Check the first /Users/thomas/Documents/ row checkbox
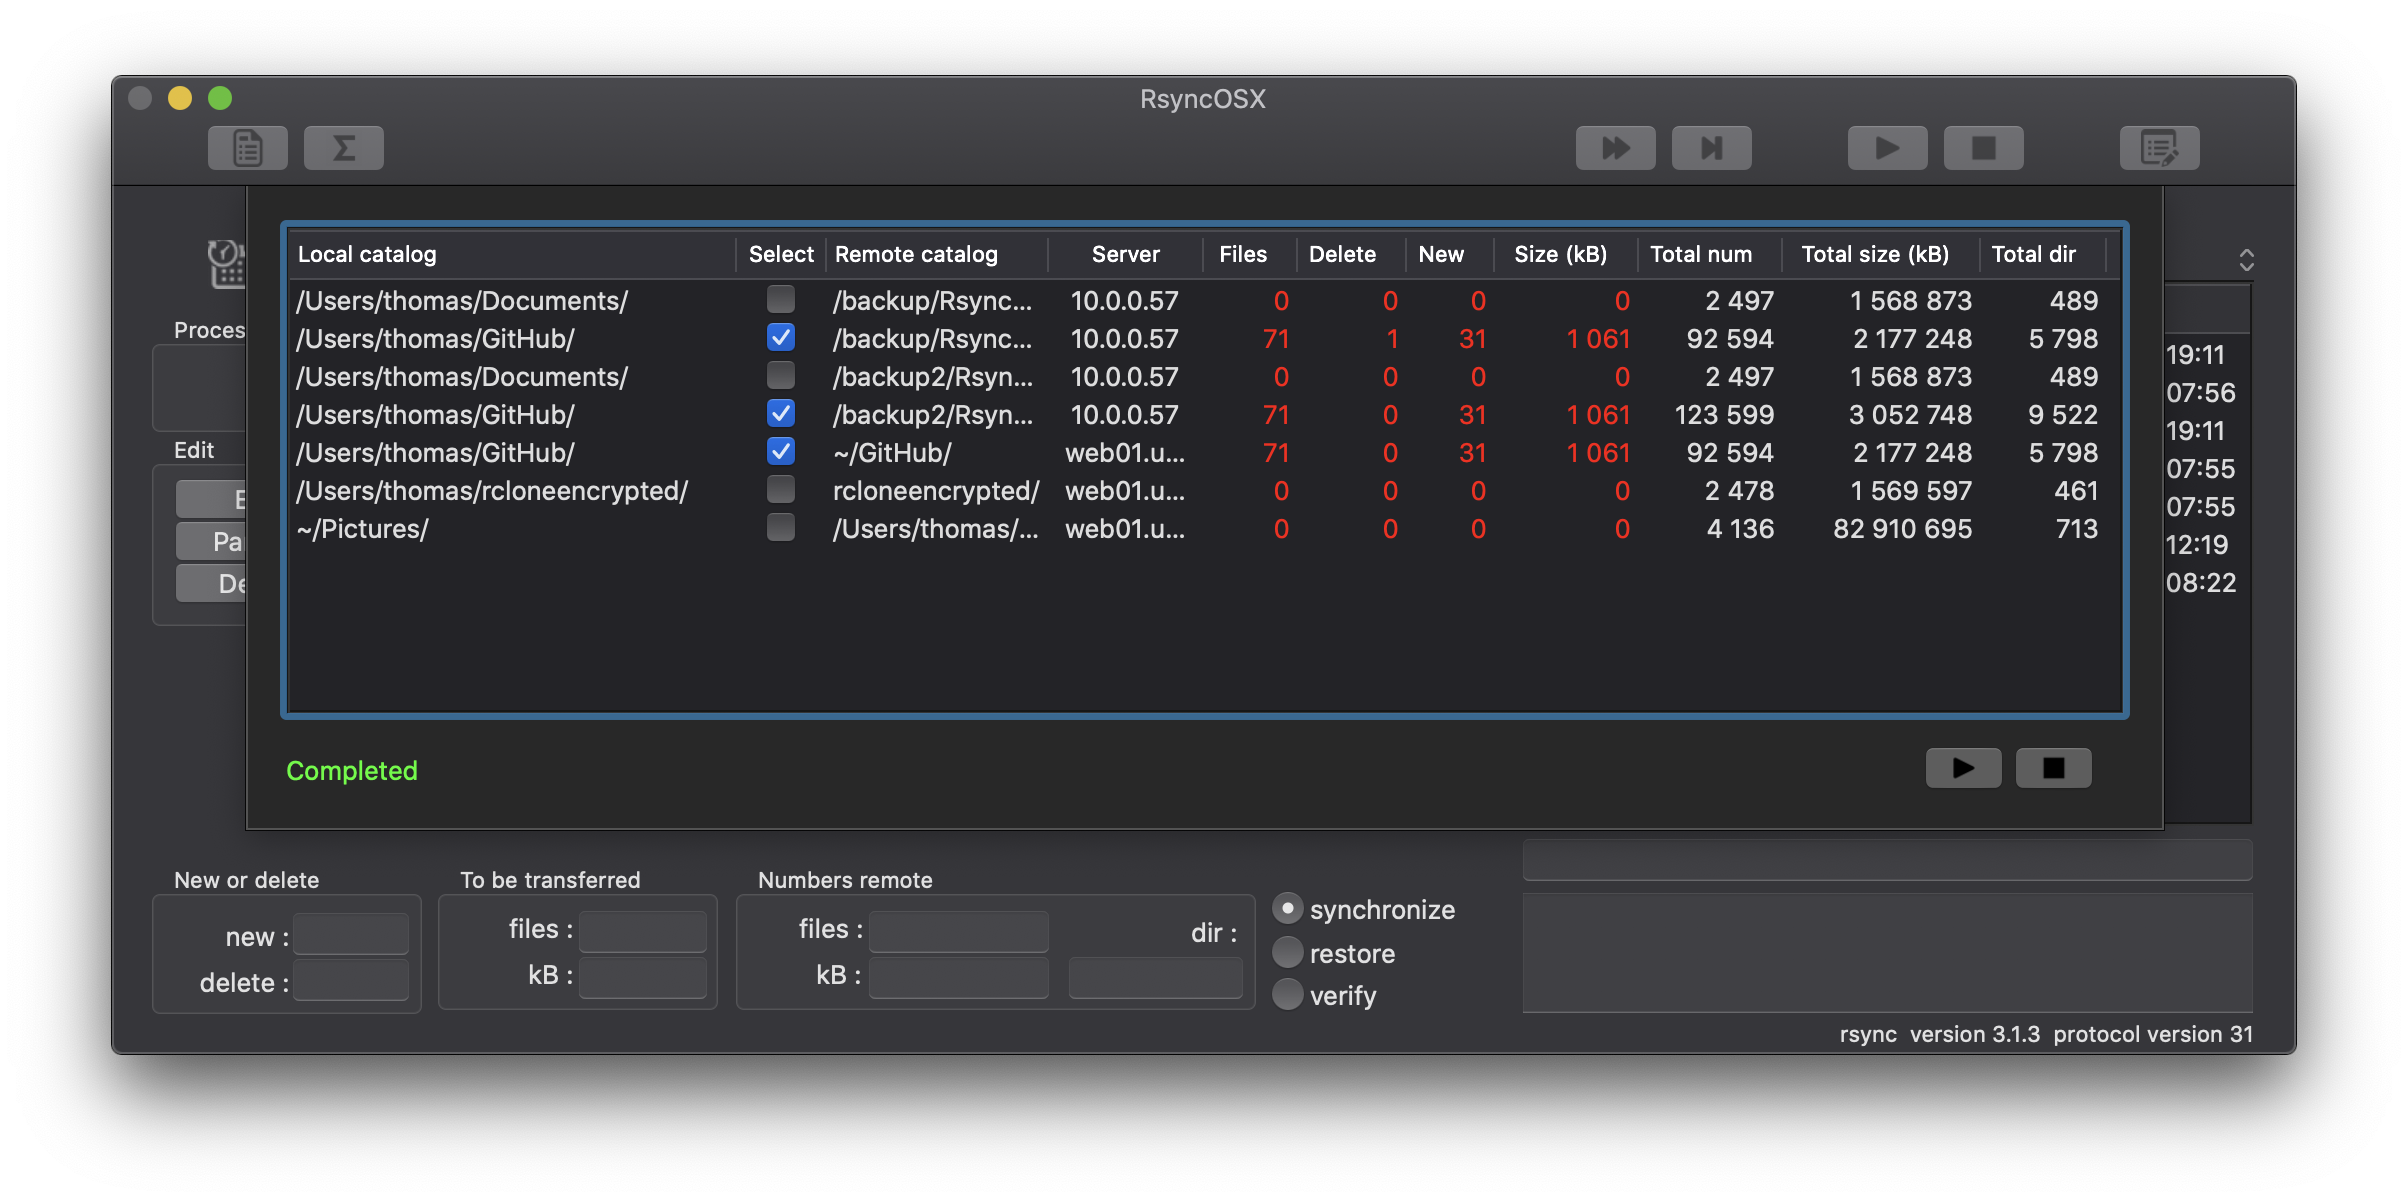The width and height of the screenshot is (2408, 1202). click(x=780, y=300)
